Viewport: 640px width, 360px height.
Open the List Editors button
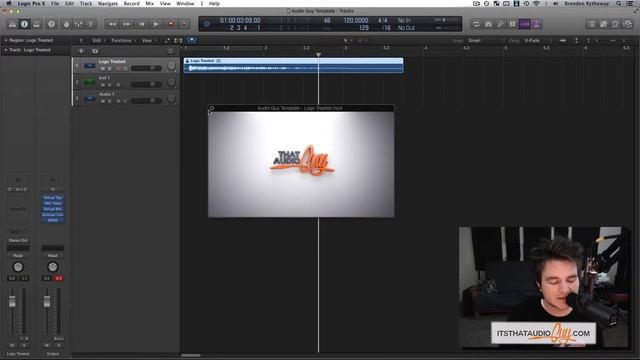[592, 24]
